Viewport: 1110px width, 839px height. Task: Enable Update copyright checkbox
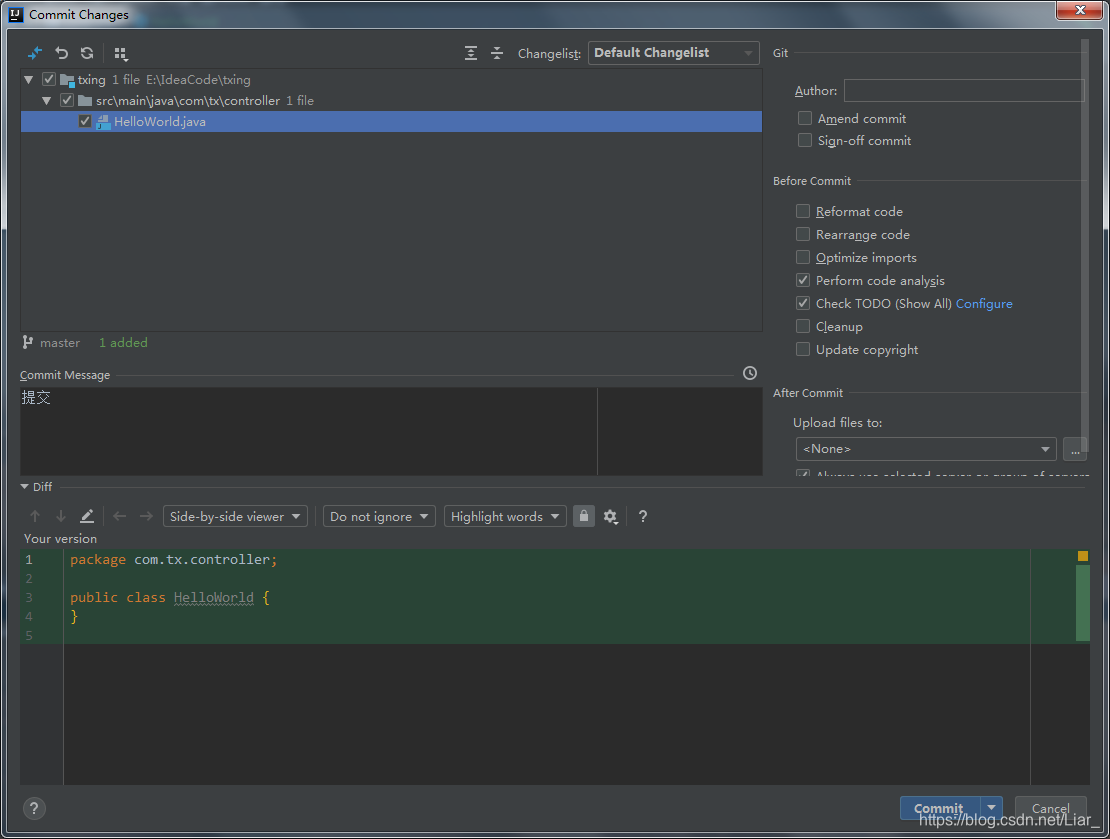tap(803, 349)
